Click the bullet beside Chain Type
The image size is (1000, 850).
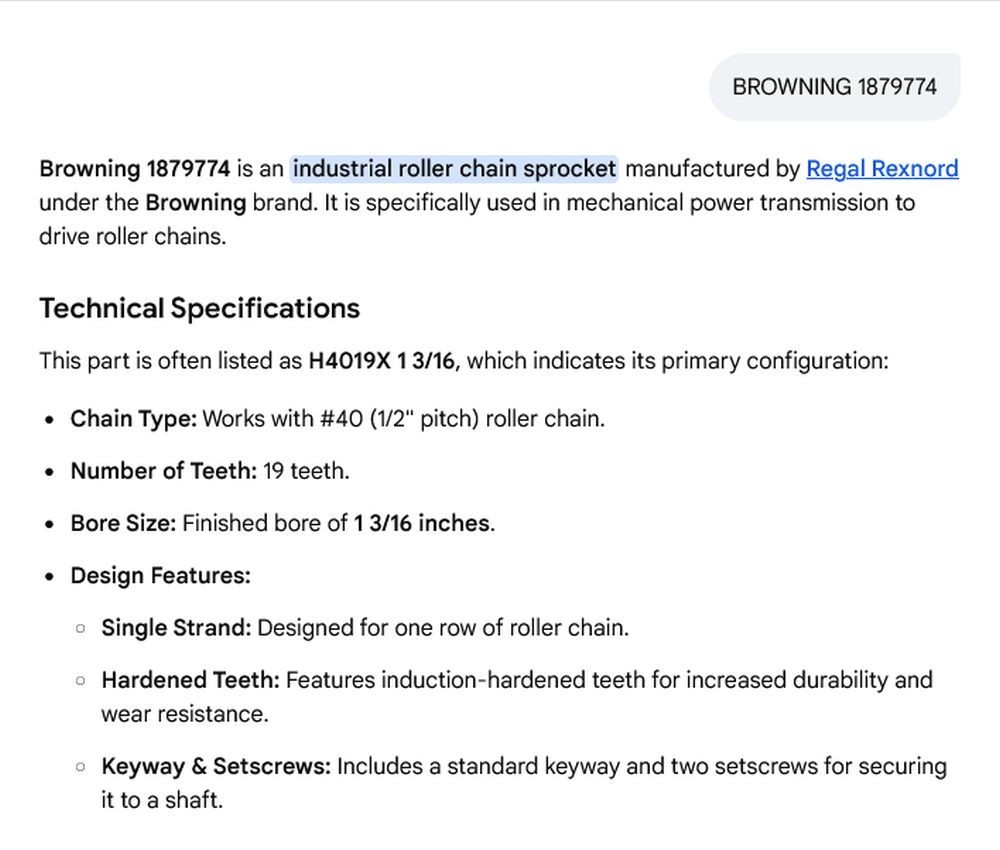[50, 420]
